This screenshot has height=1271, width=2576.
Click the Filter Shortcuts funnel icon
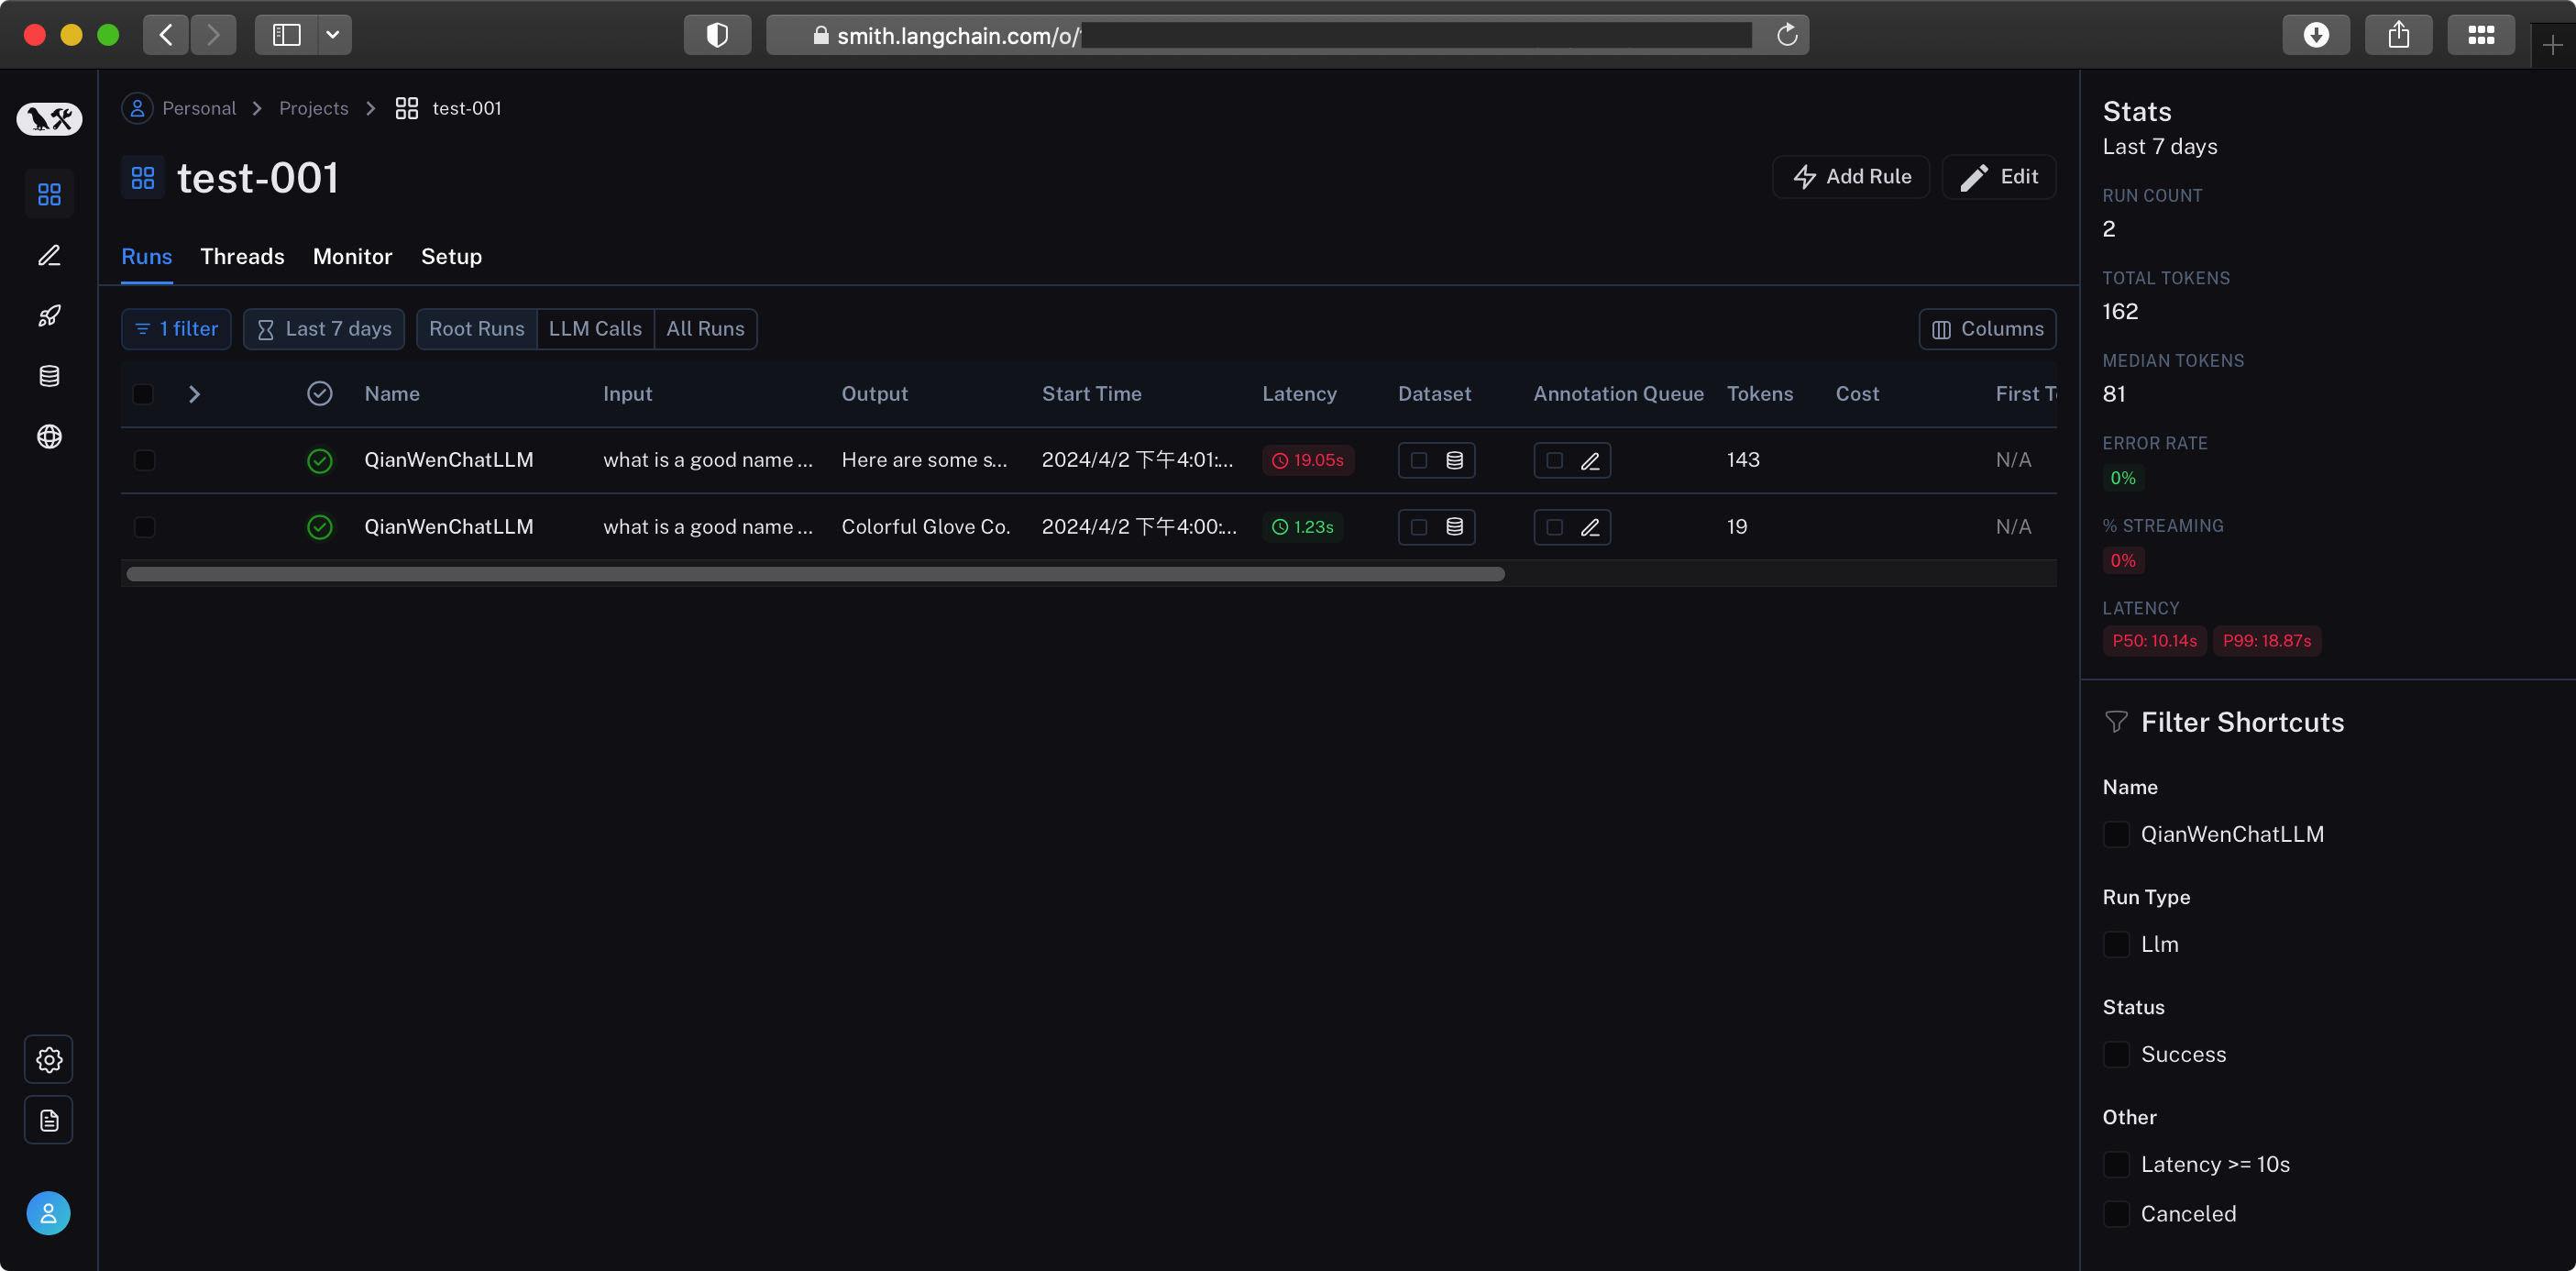click(x=2116, y=722)
